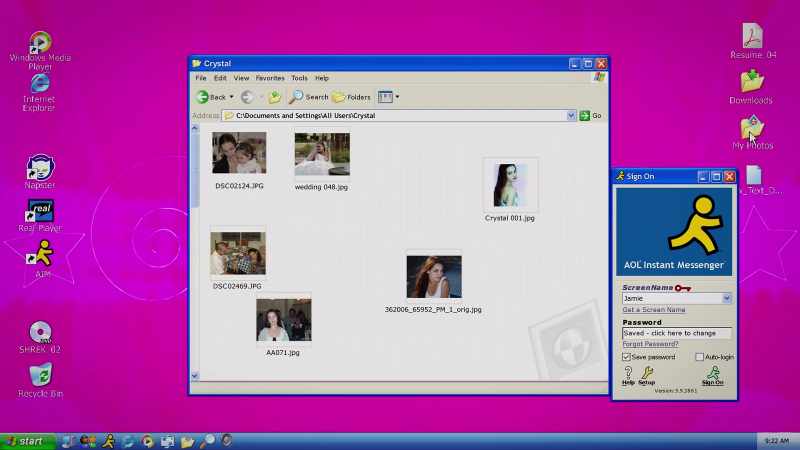The height and width of the screenshot is (450, 800).
Task: Click the media player quick launch icon
Action: pyautogui.click(x=148, y=441)
